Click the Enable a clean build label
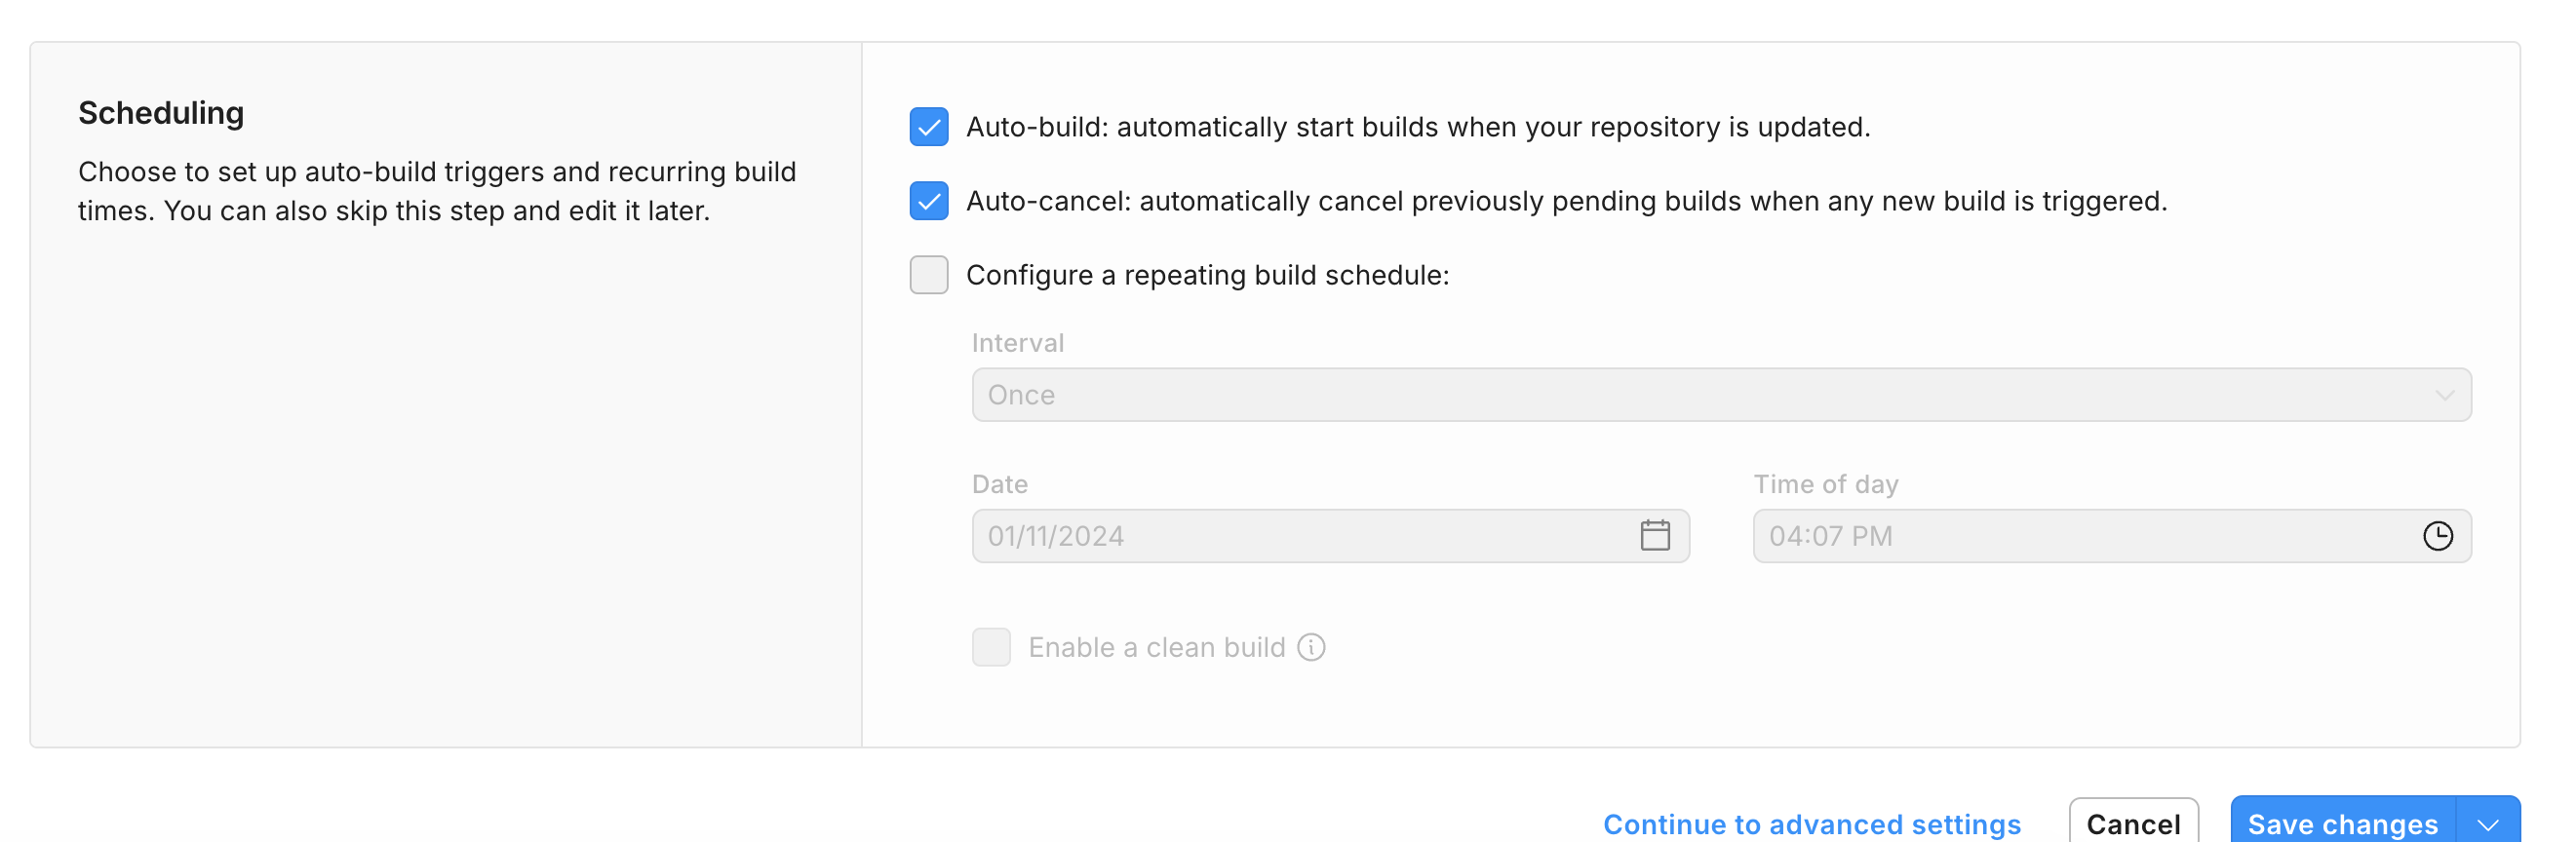The height and width of the screenshot is (842, 2576). point(1156,648)
